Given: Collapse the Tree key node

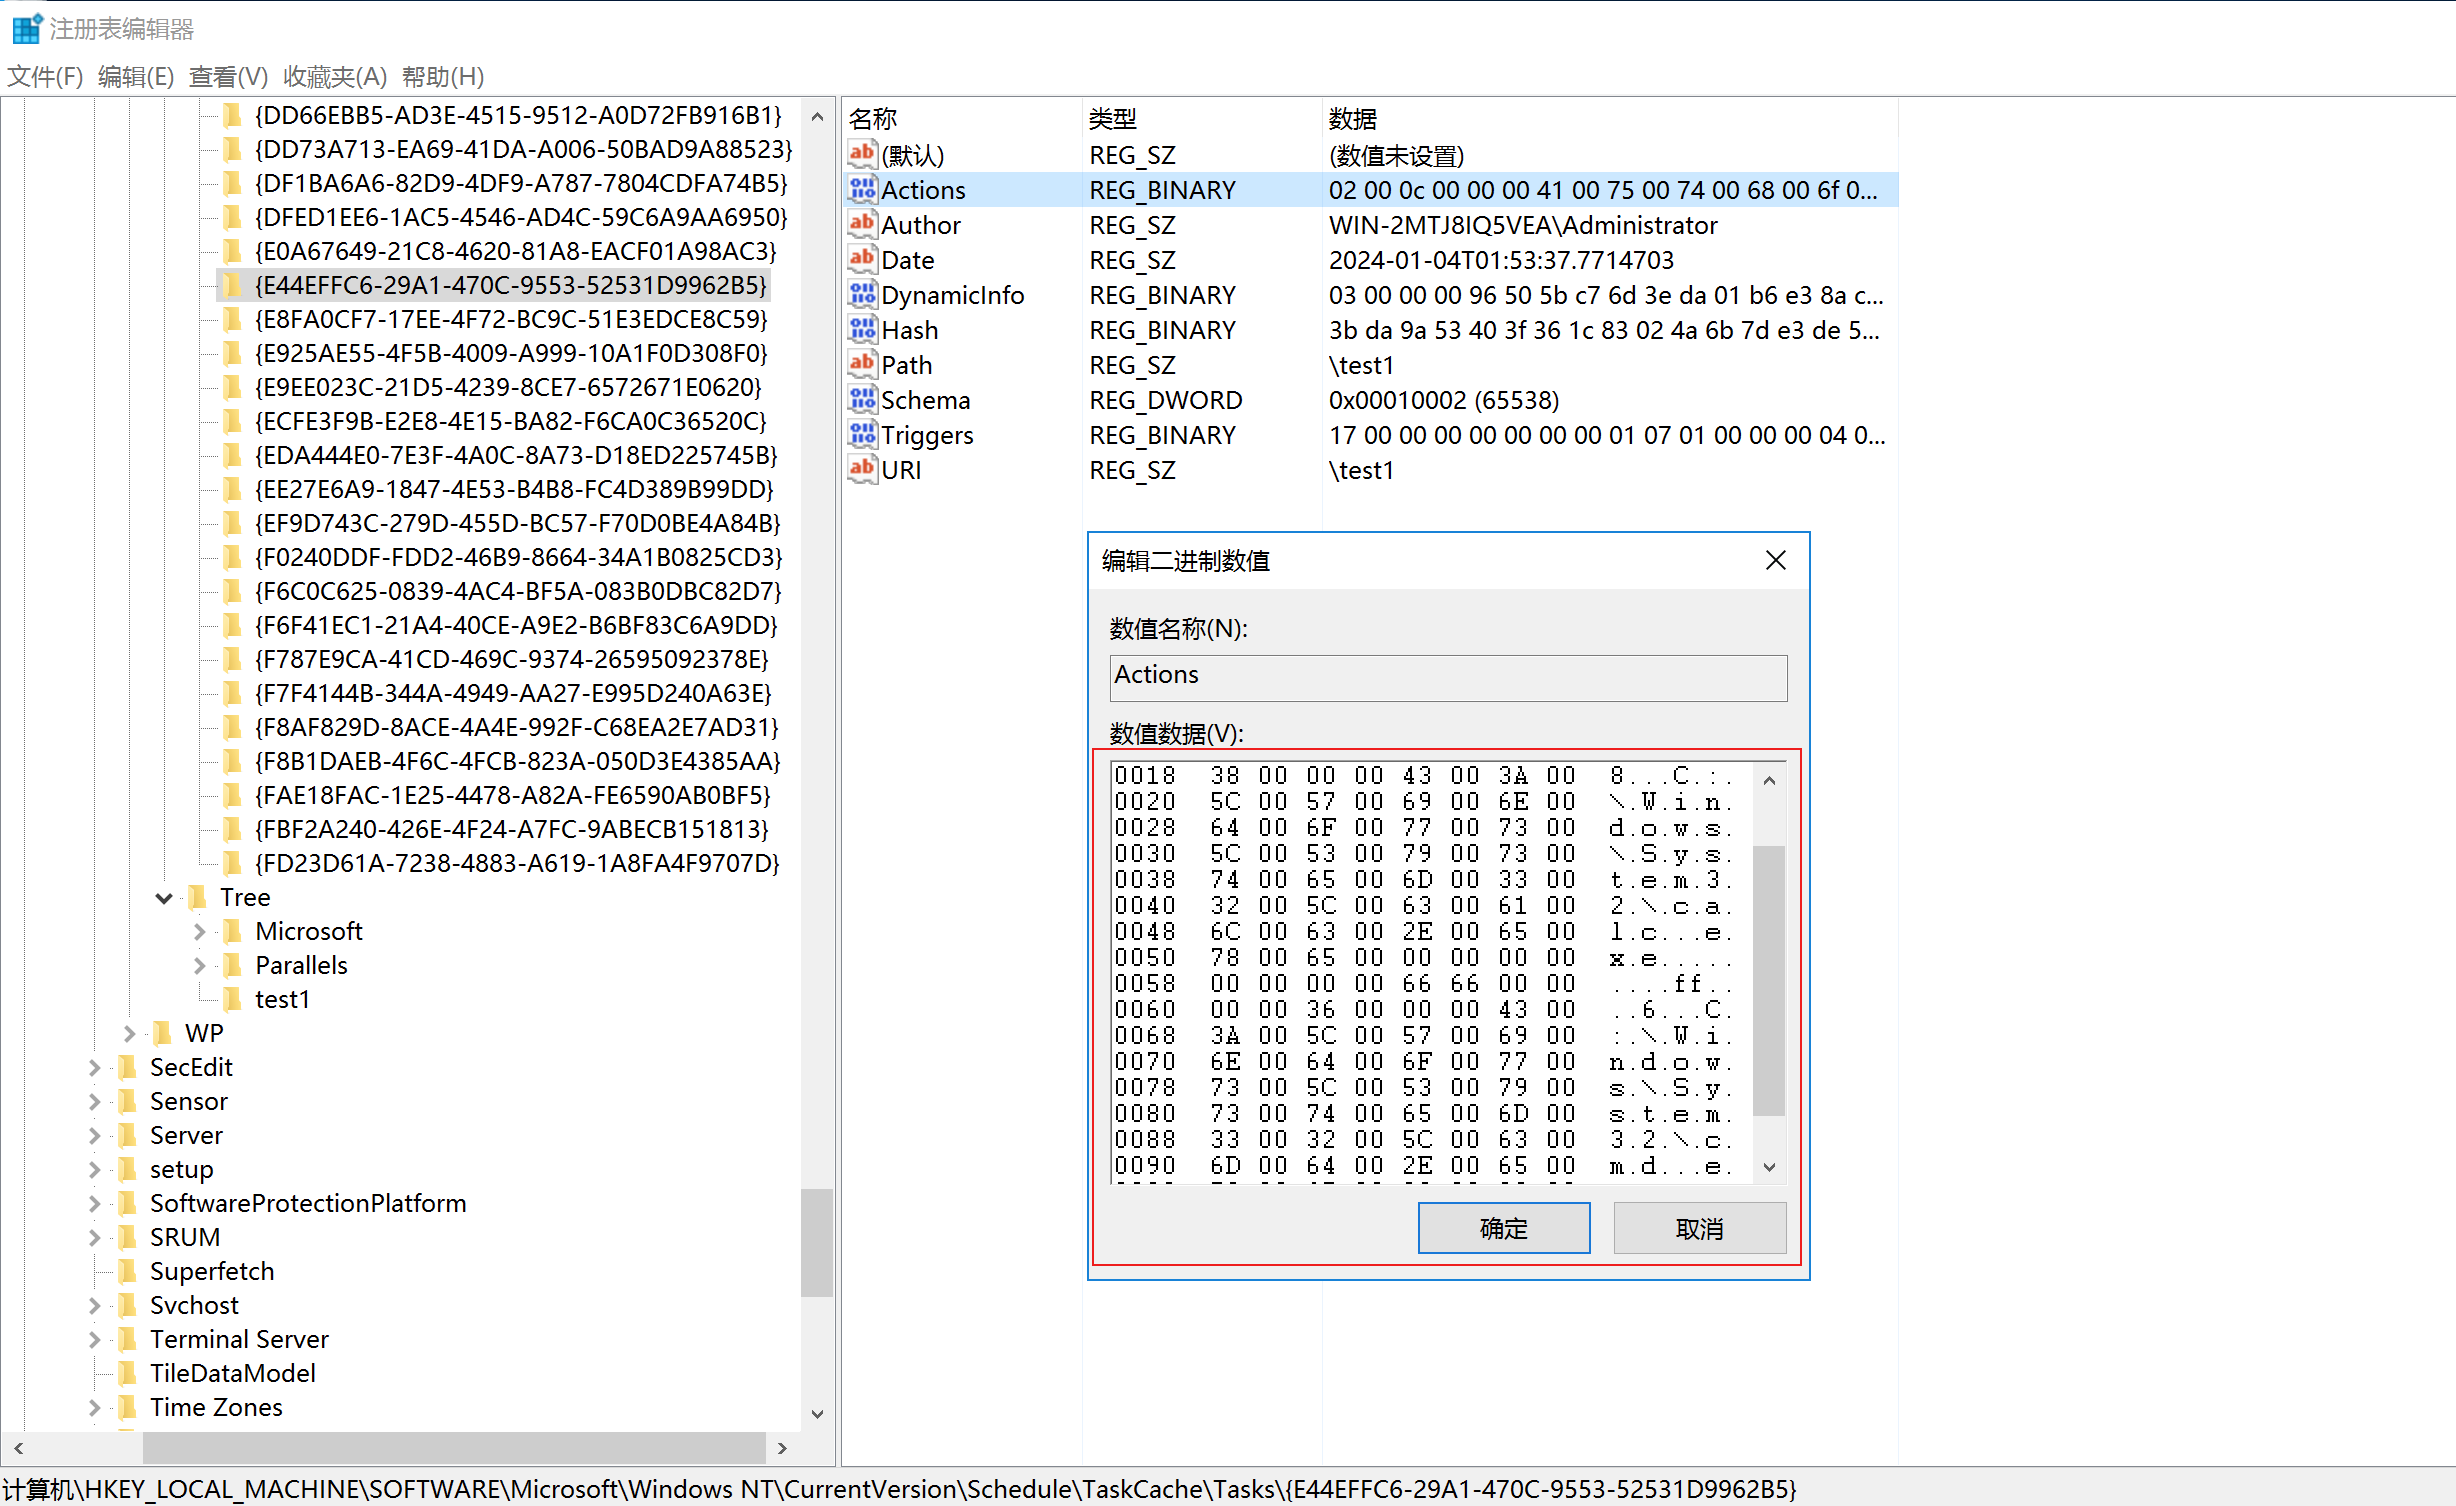Looking at the screenshot, I should tap(164, 898).
